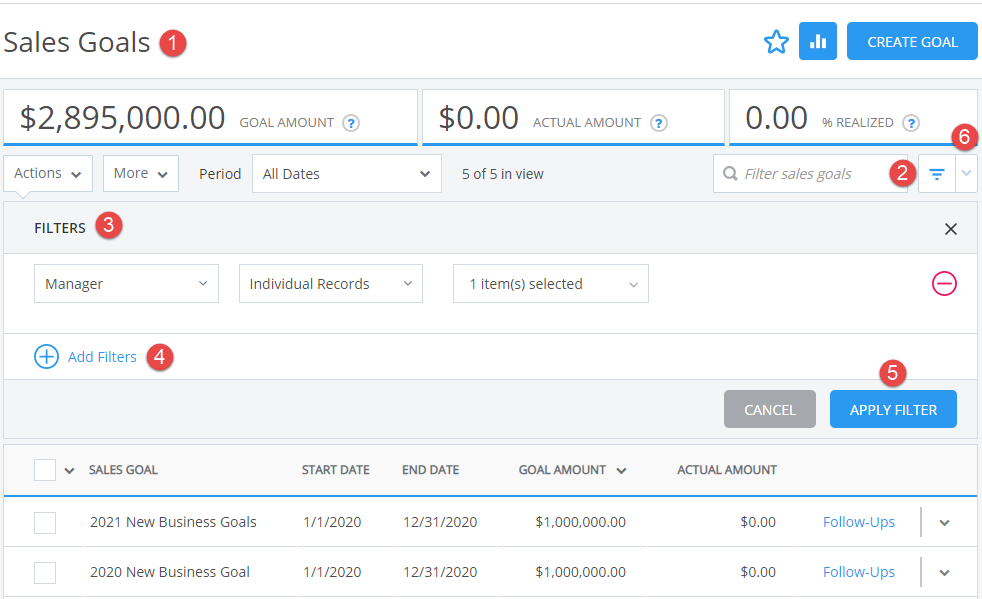Open help for Goal Amount
Viewport: 982px width, 599px height.
tap(351, 123)
